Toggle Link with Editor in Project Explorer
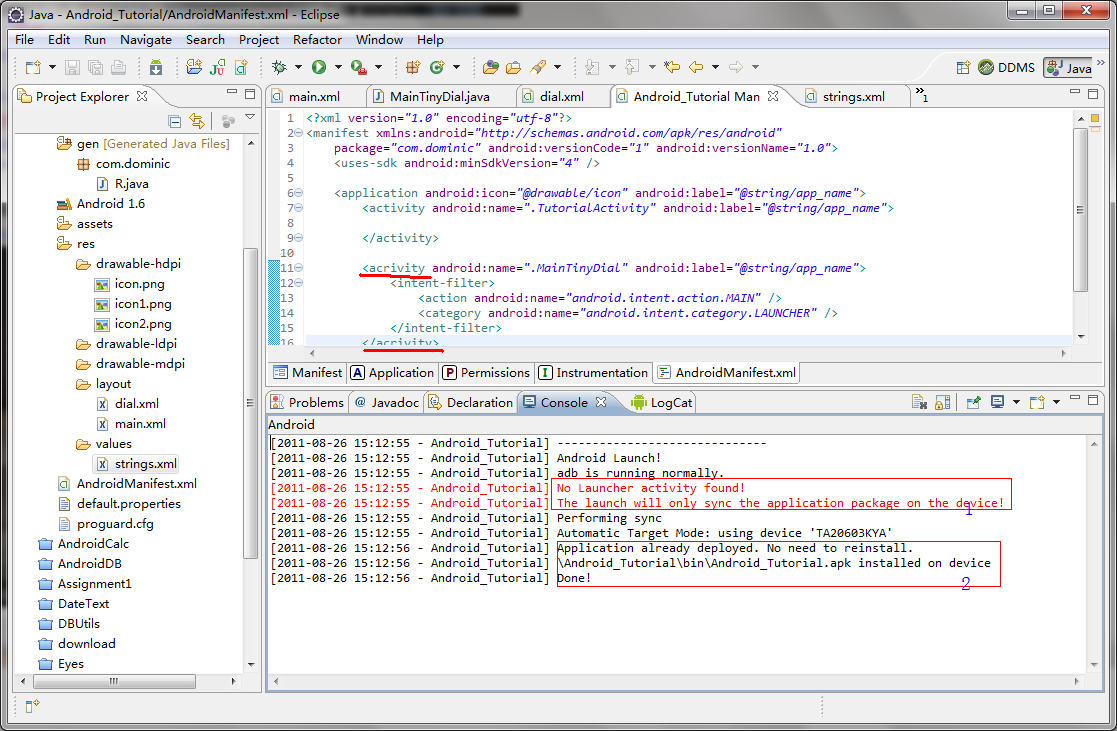Image resolution: width=1117 pixels, height=731 pixels. click(x=197, y=121)
